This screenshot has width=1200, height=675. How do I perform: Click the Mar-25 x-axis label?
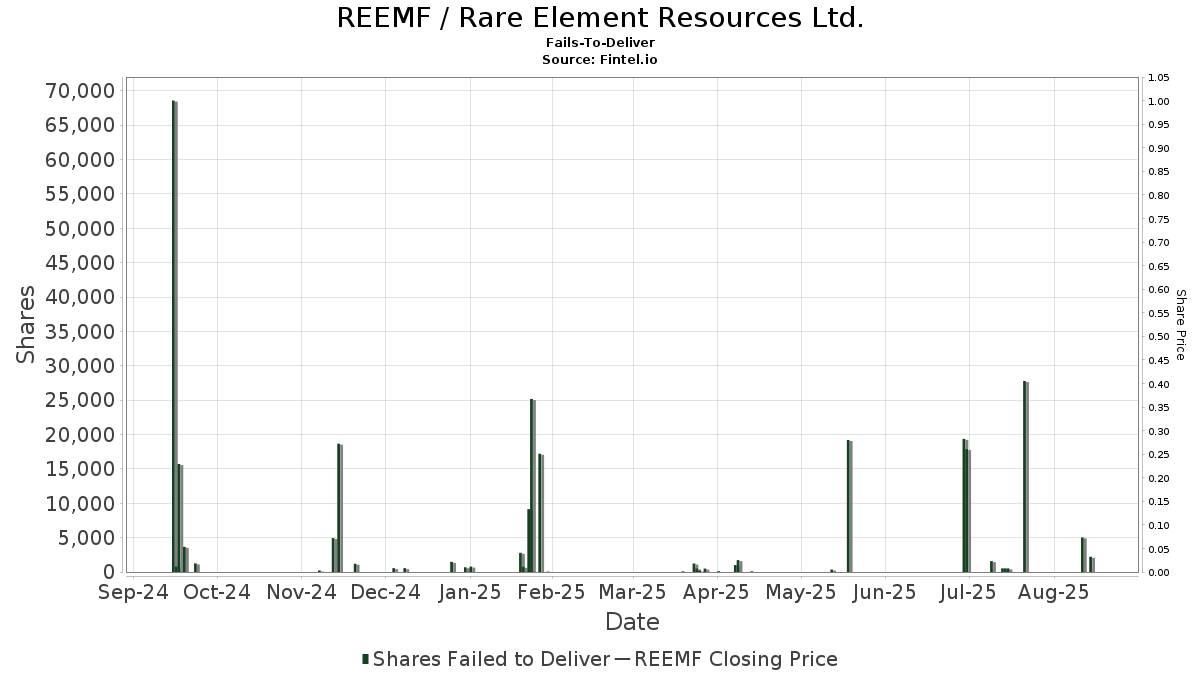632,593
